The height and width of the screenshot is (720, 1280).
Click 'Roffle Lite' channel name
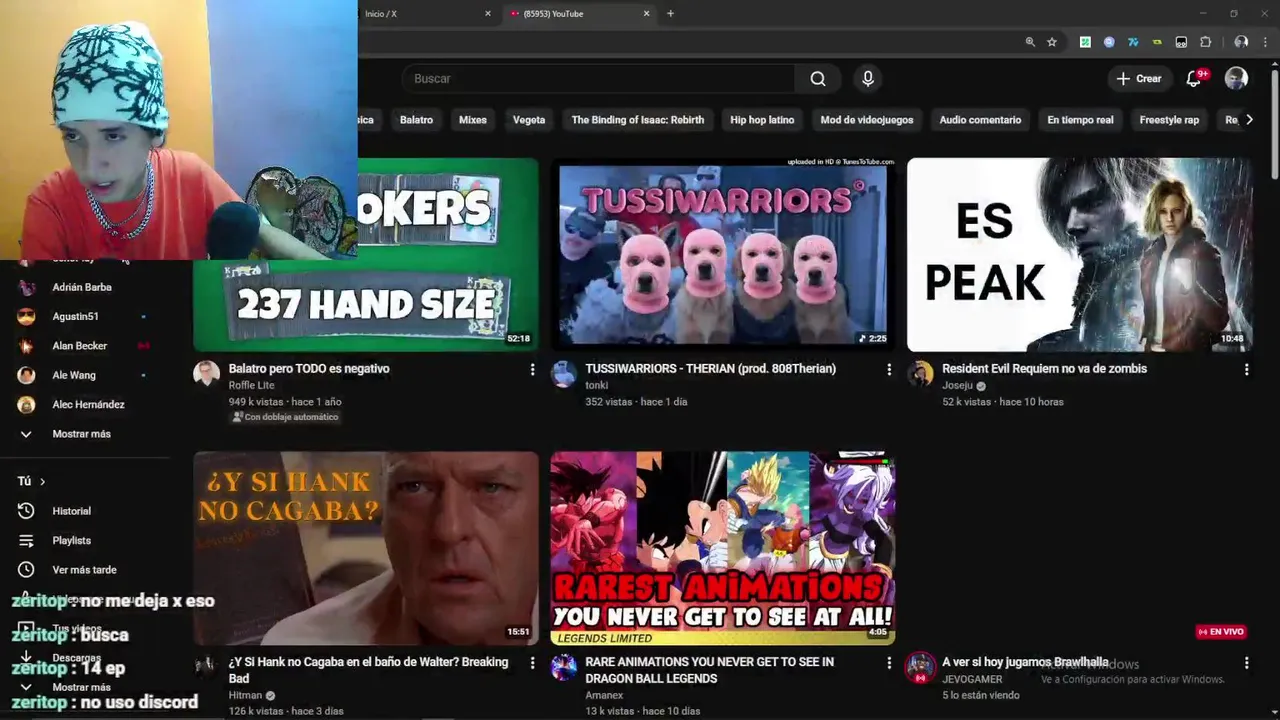(x=251, y=386)
